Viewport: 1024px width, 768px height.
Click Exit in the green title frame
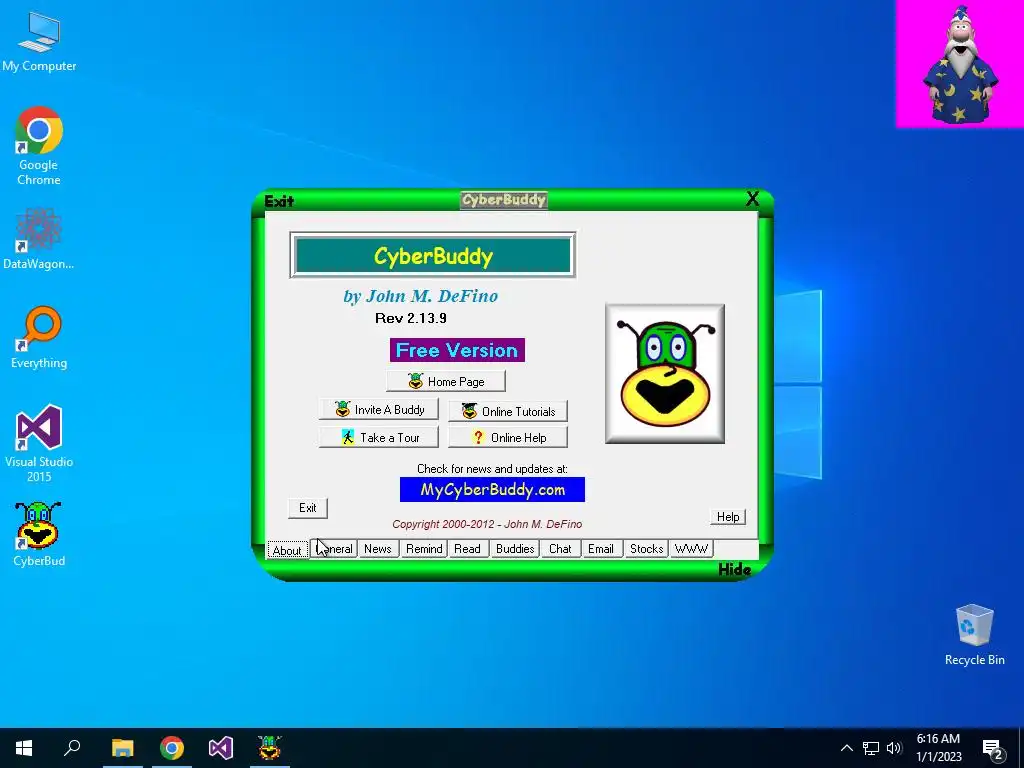[x=279, y=201]
